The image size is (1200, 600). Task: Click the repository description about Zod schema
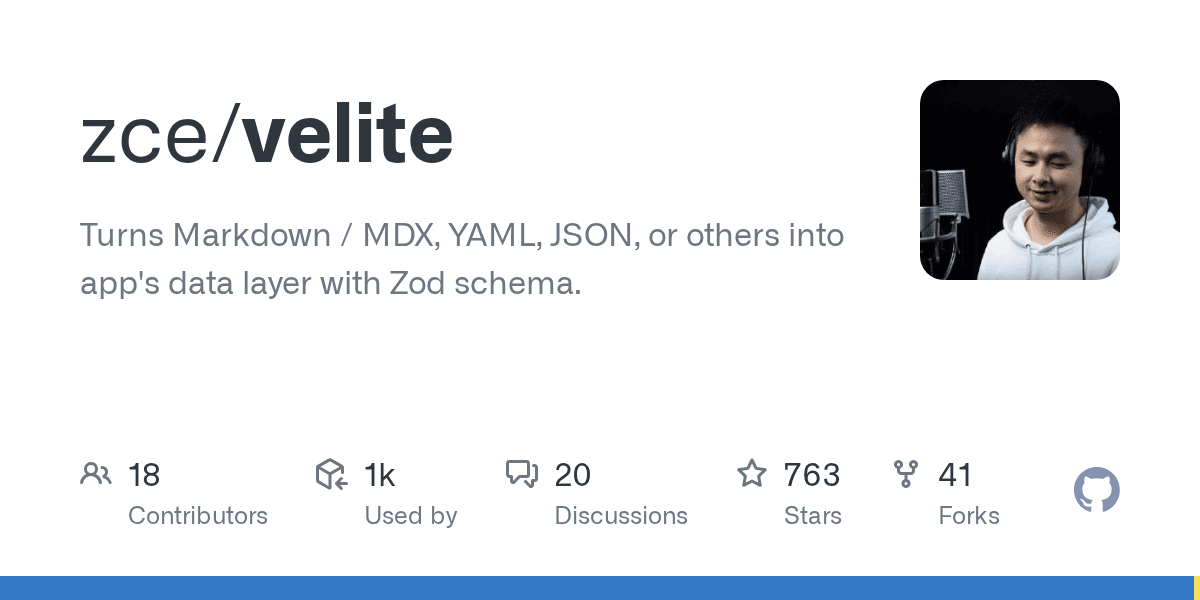tap(462, 259)
